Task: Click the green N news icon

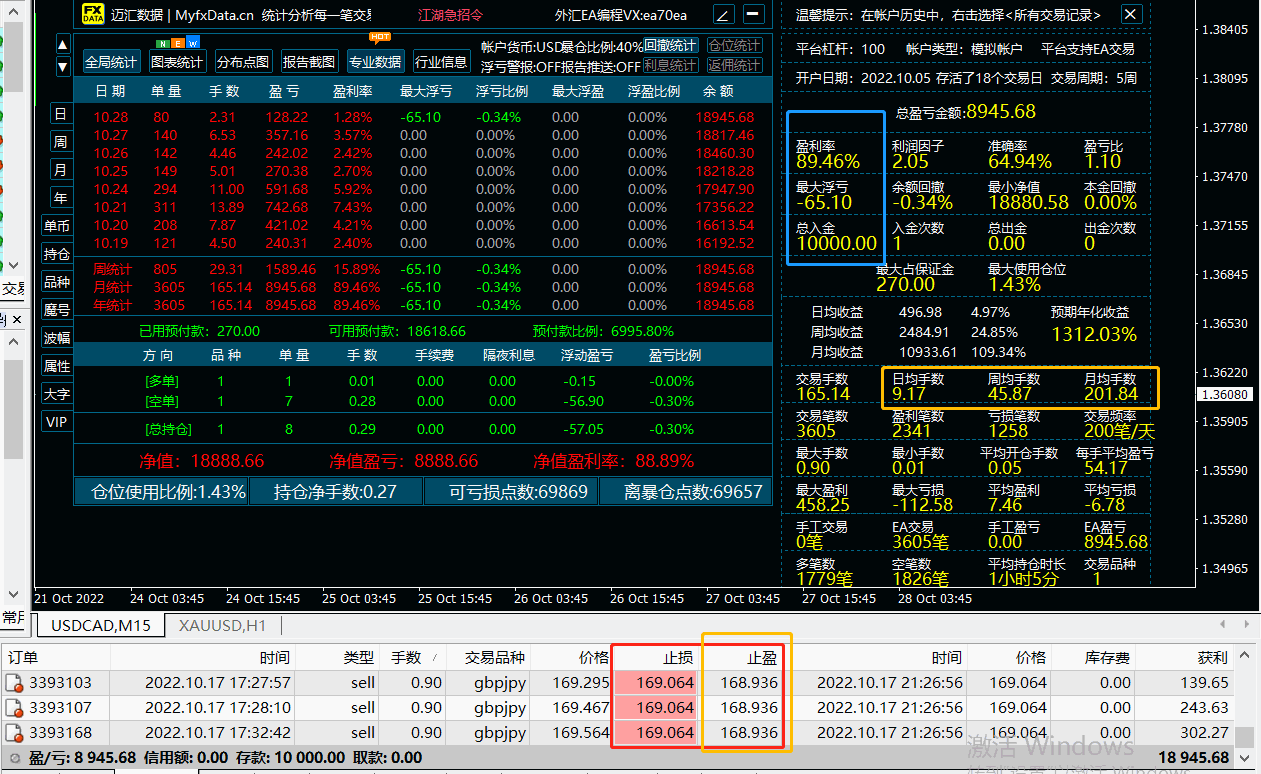Action: [x=162, y=44]
